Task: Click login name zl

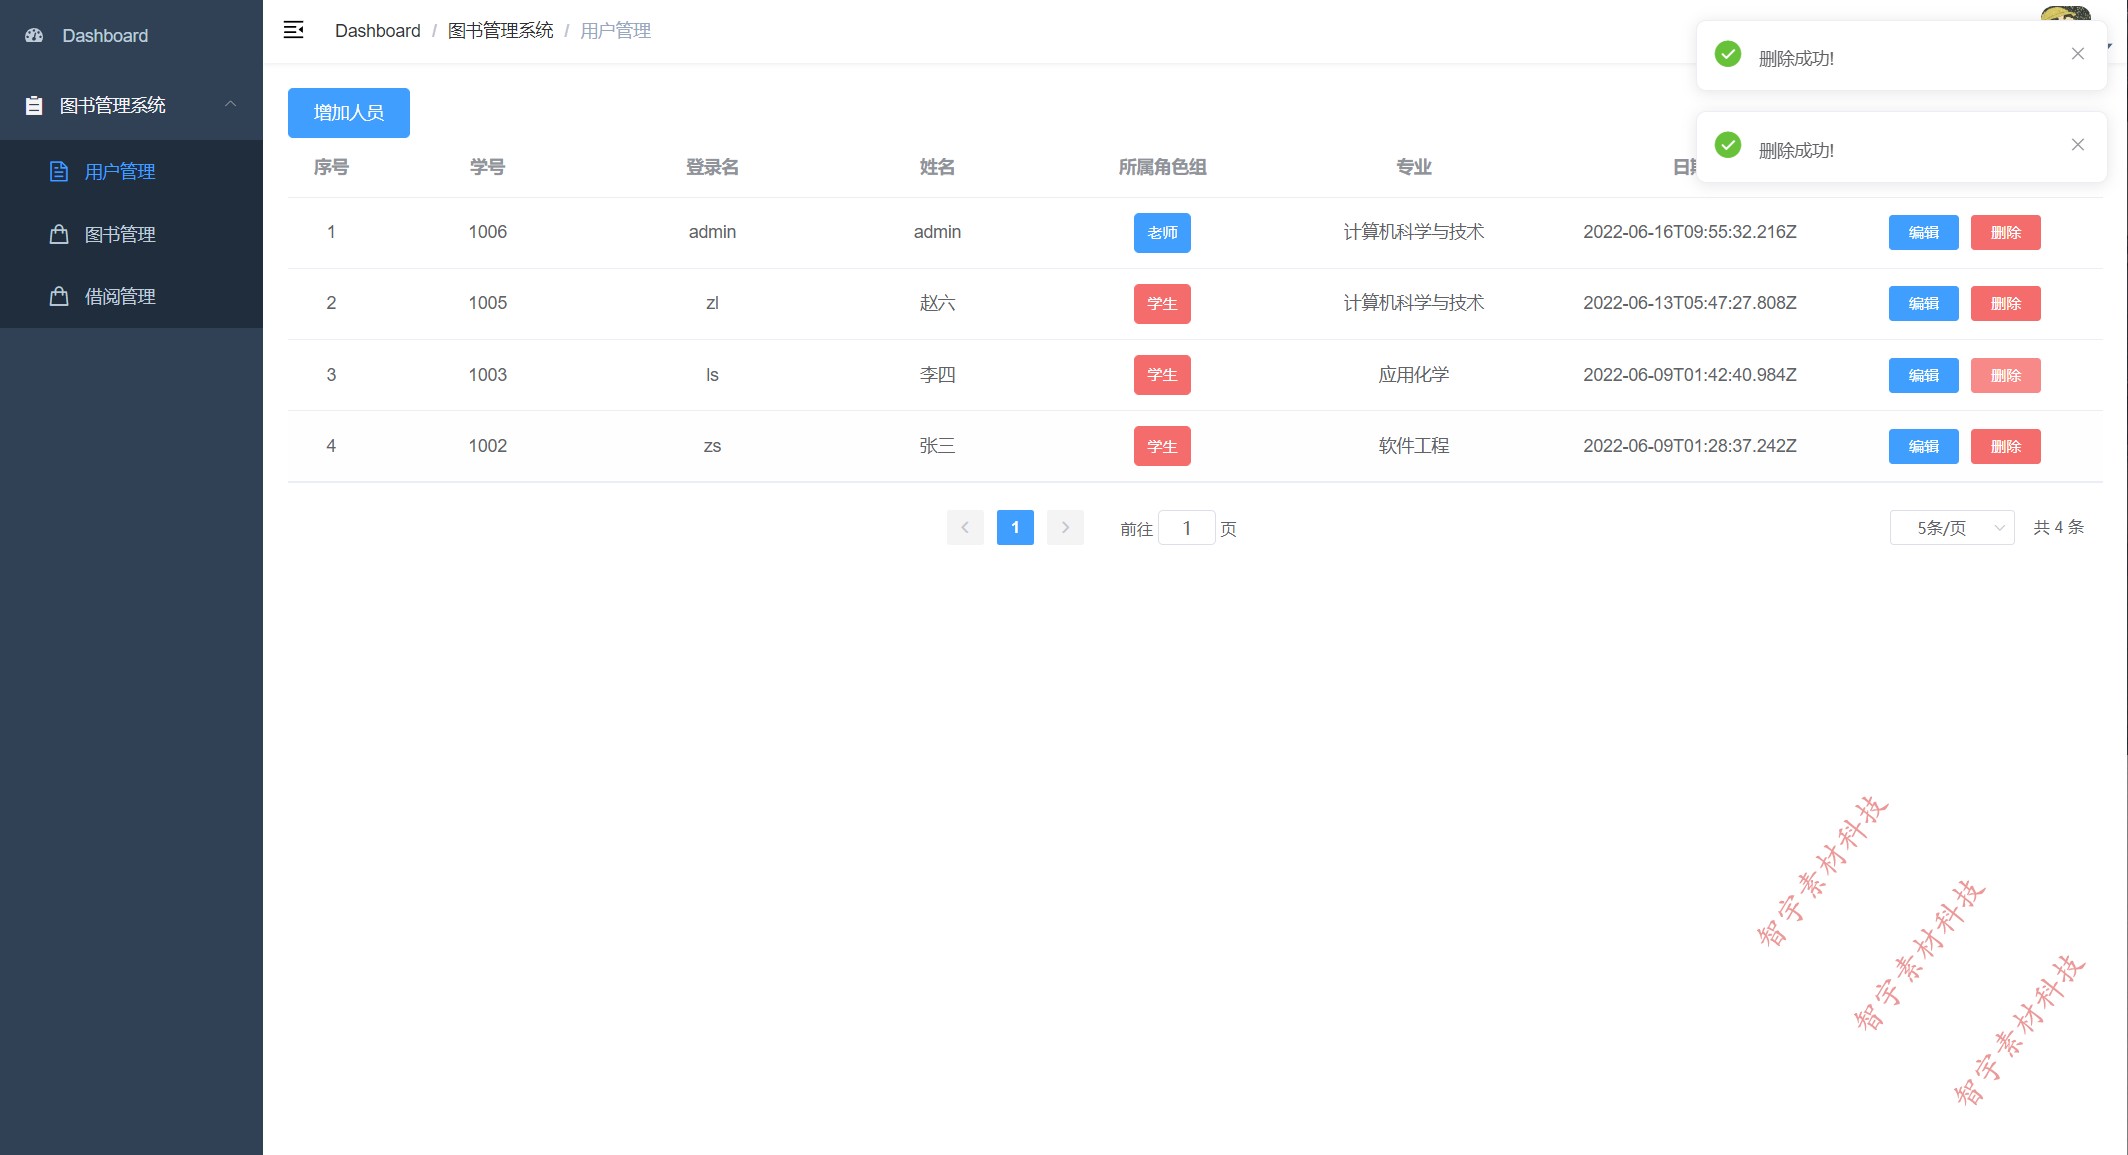Action: [712, 303]
